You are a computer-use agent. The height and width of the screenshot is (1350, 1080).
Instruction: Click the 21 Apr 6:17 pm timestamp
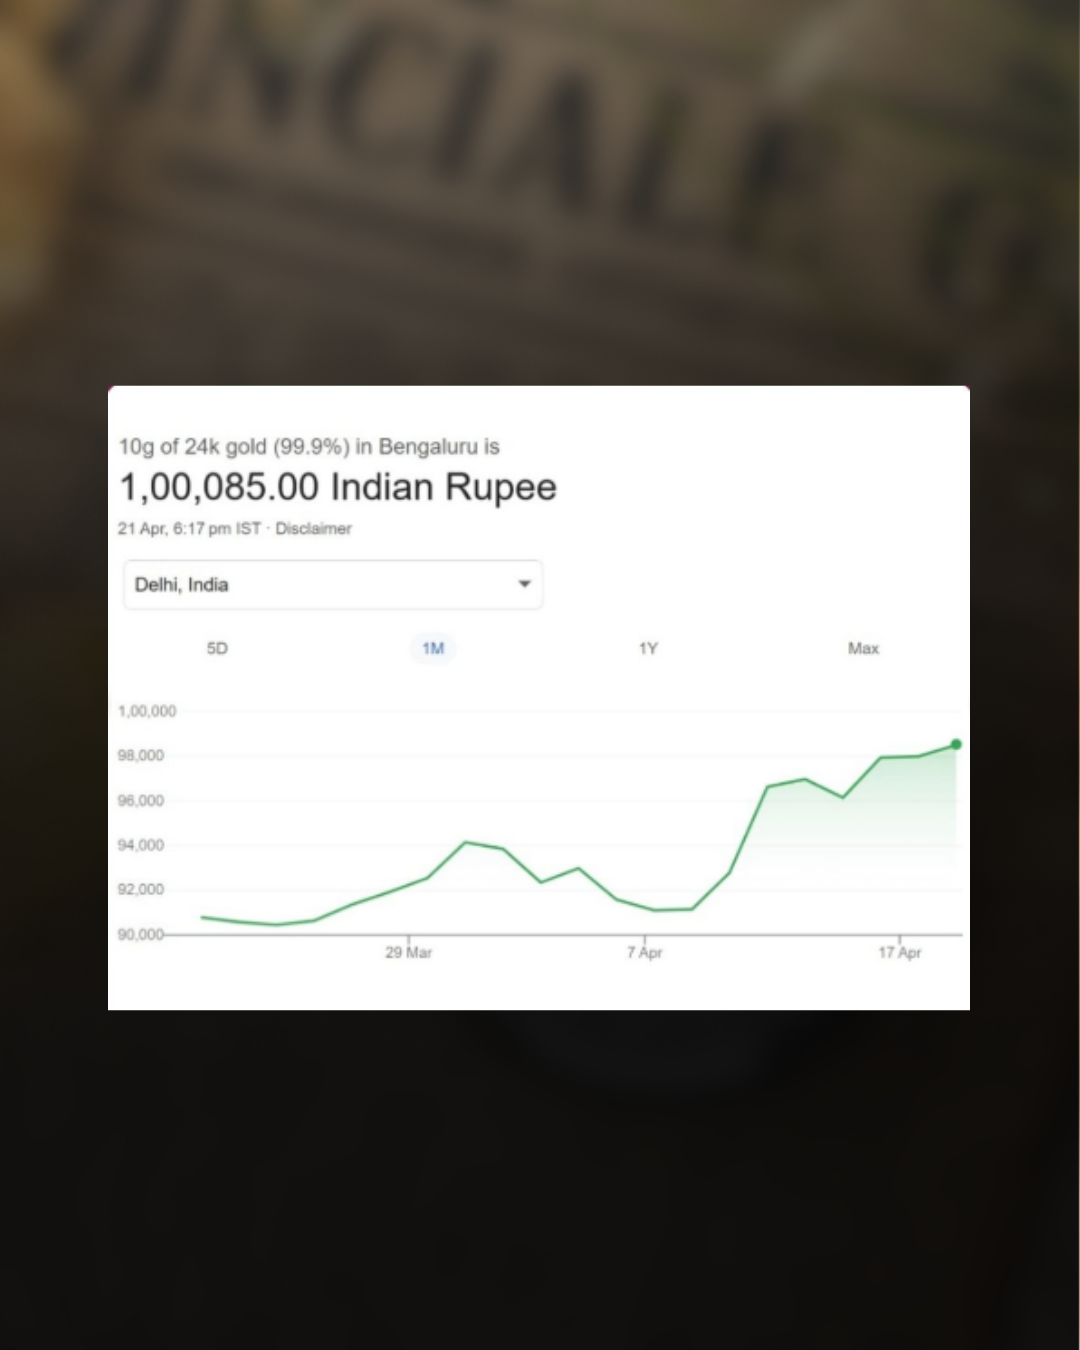pos(189,529)
